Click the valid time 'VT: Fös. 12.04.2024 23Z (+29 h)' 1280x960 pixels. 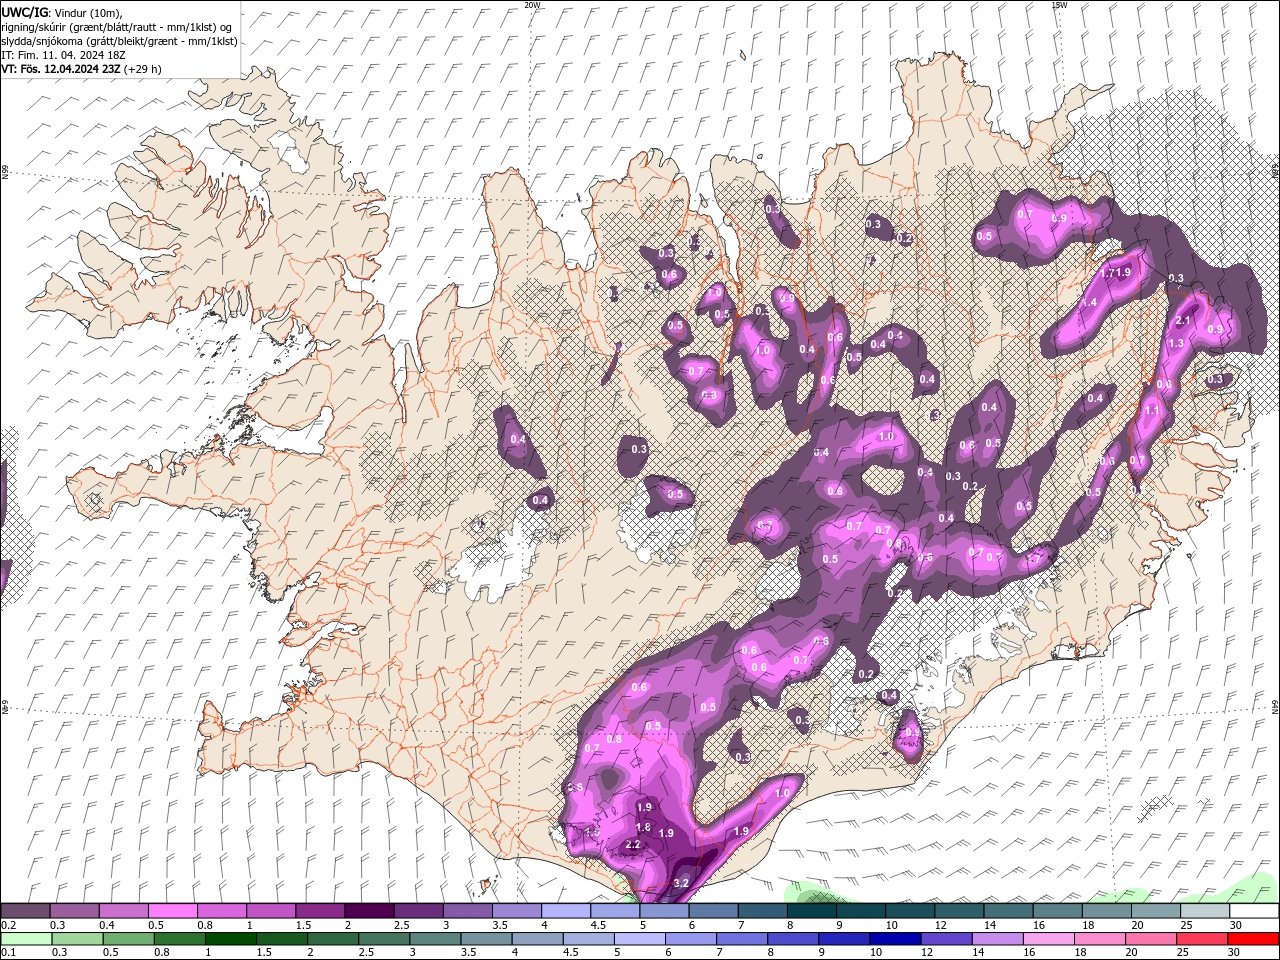[x=81, y=69]
